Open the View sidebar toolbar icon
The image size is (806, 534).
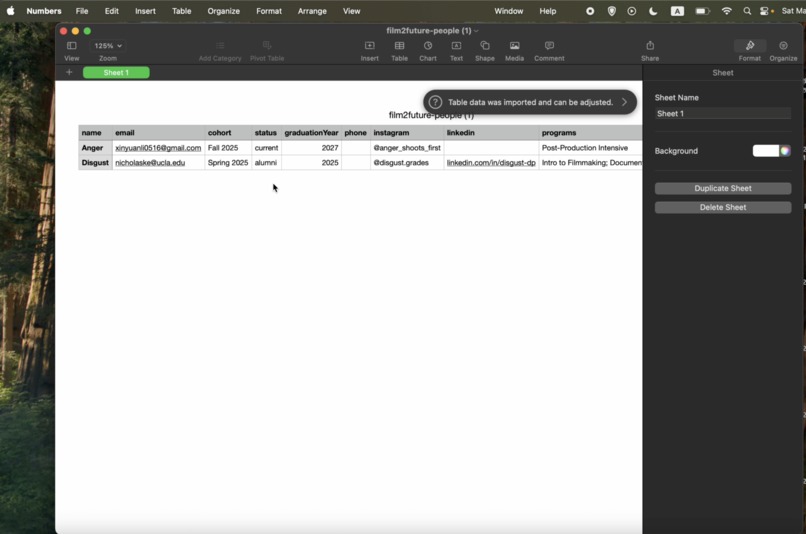pyautogui.click(x=71, y=46)
